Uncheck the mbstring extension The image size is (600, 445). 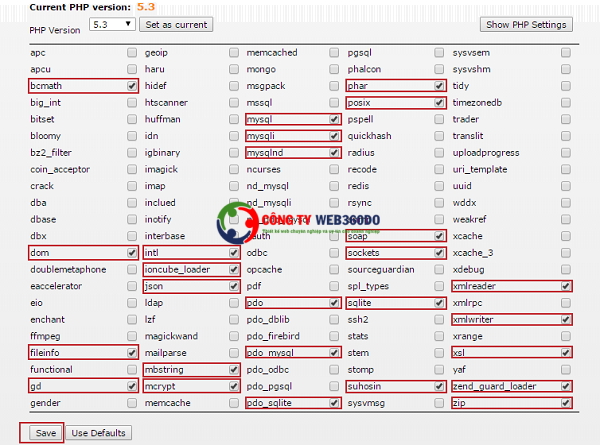pos(234,370)
